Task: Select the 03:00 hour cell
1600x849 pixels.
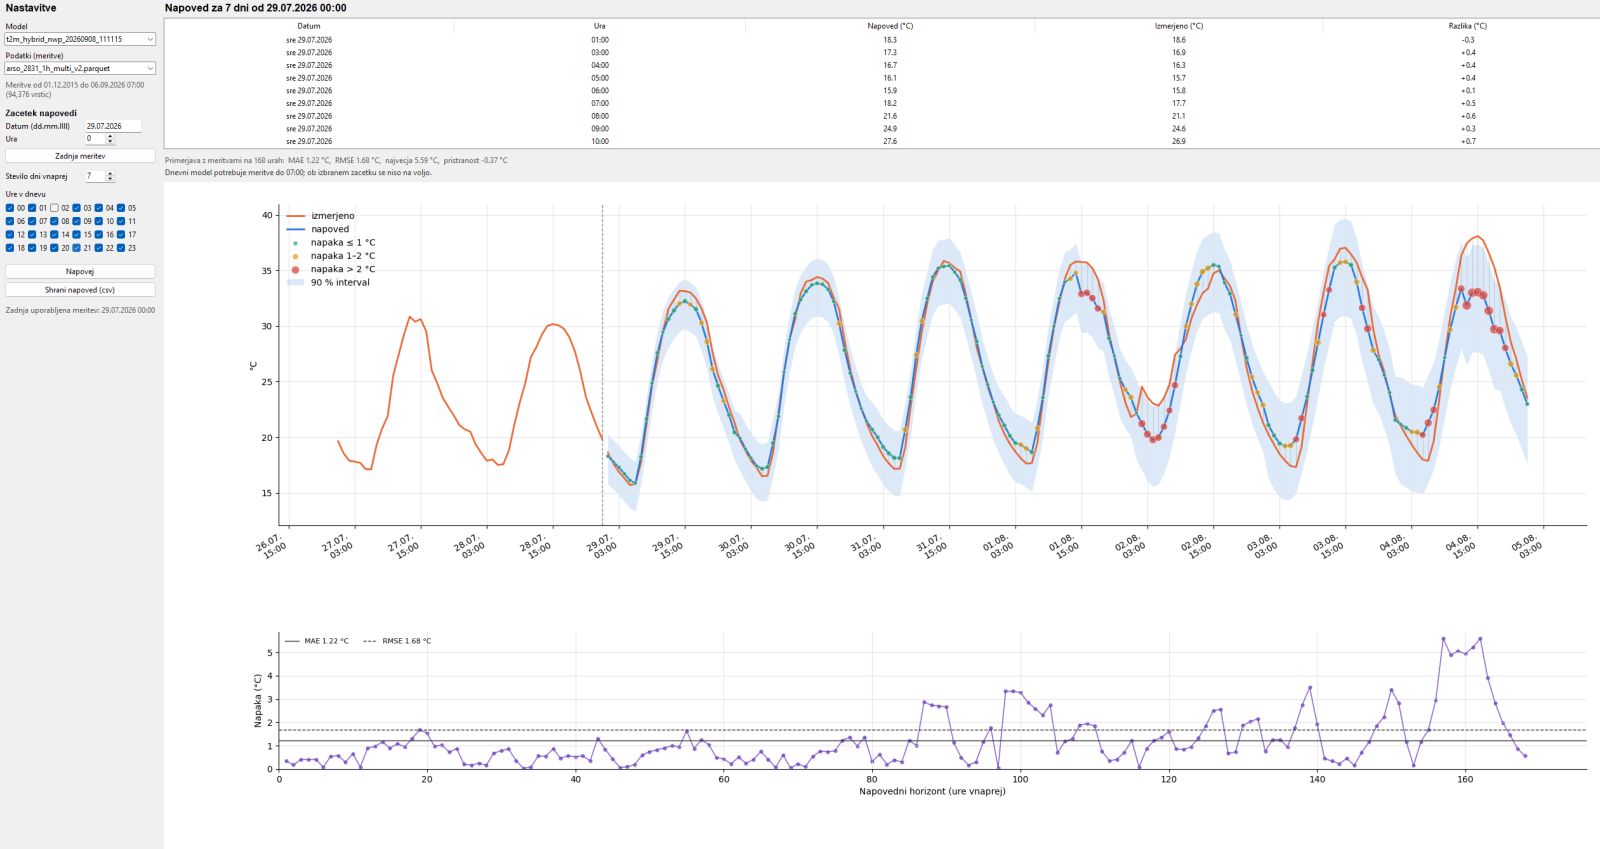Action: [599, 52]
